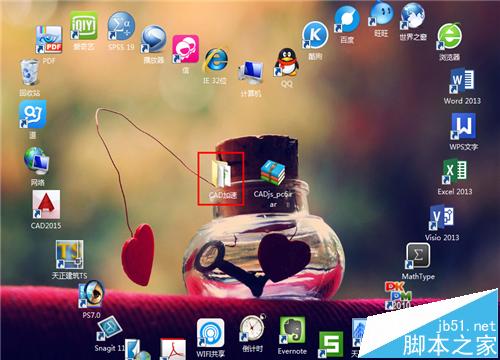Image resolution: width=500 pixels, height=360 pixels.
Task: Open the blue media player shortcut
Action: 153,39
